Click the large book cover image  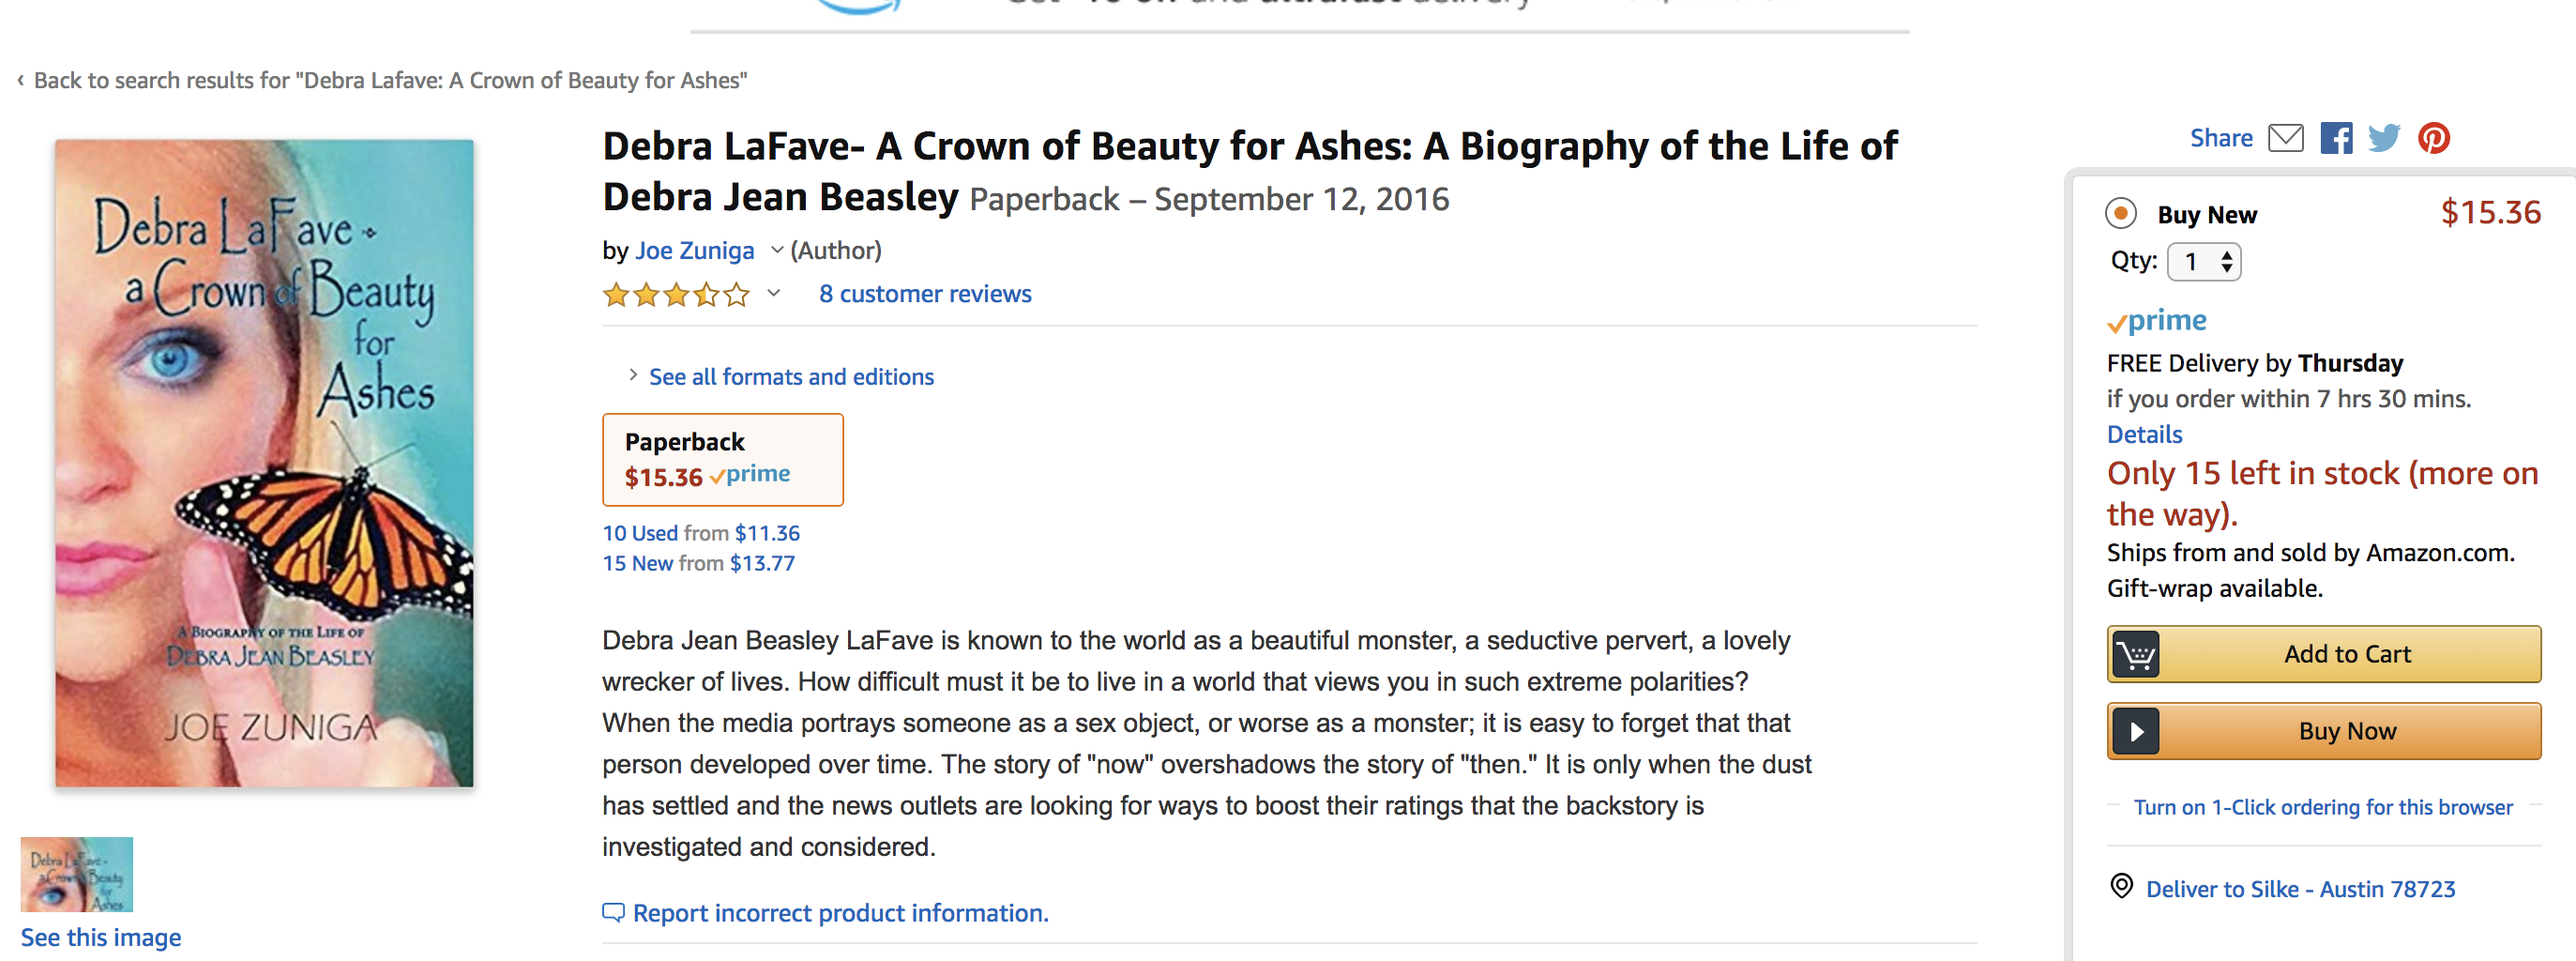coord(265,463)
